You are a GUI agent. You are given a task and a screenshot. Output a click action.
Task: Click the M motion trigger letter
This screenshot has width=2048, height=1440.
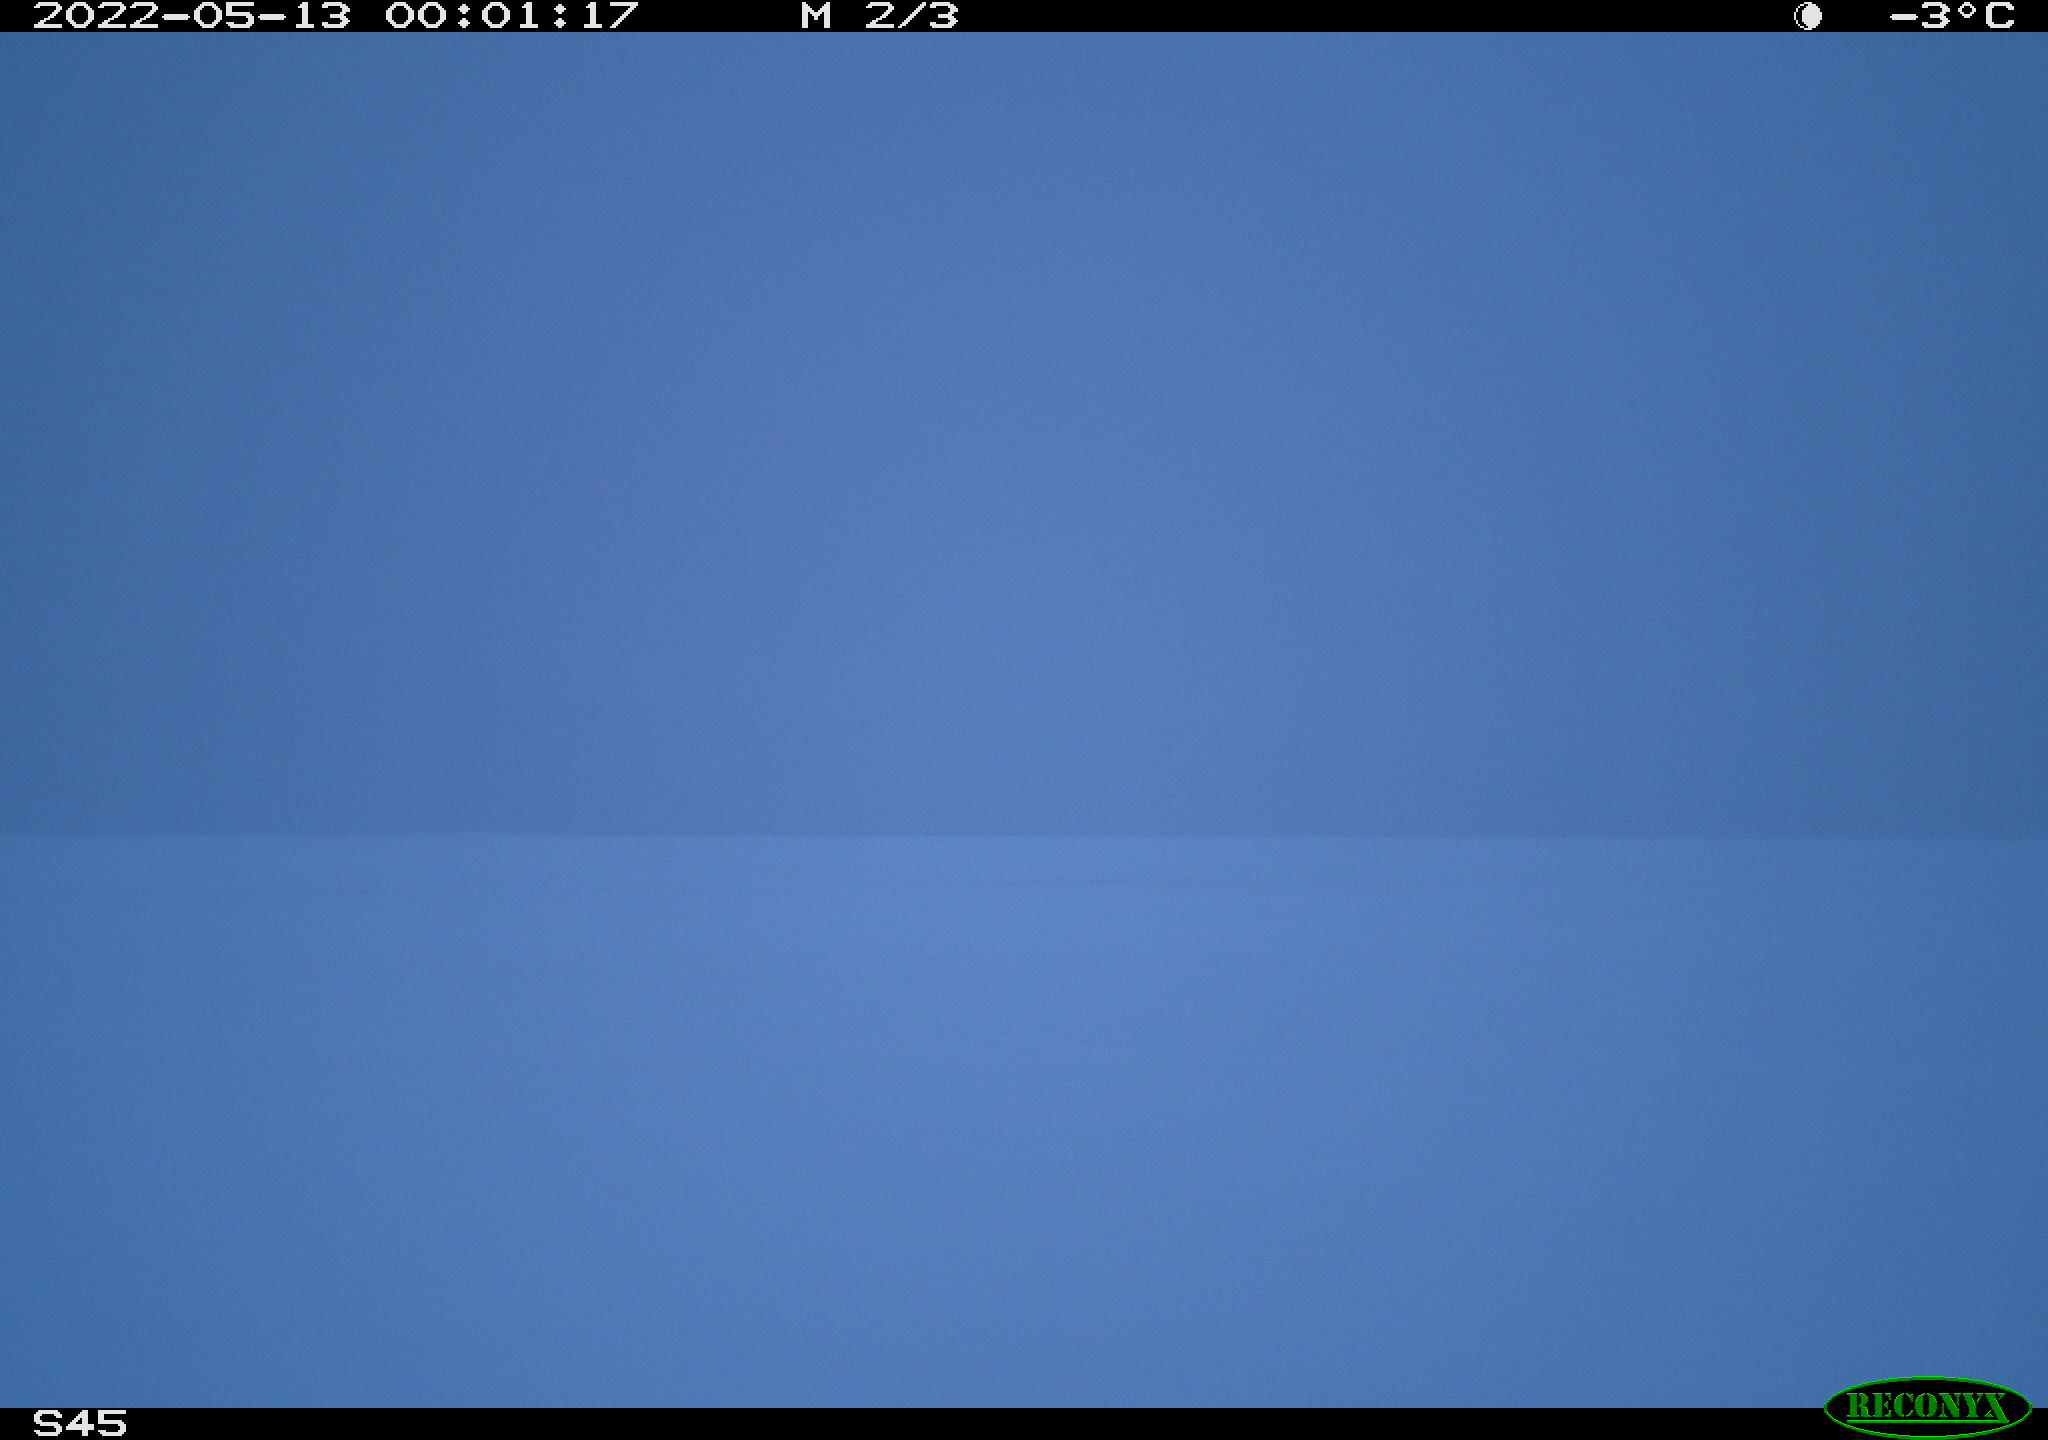pos(816,16)
